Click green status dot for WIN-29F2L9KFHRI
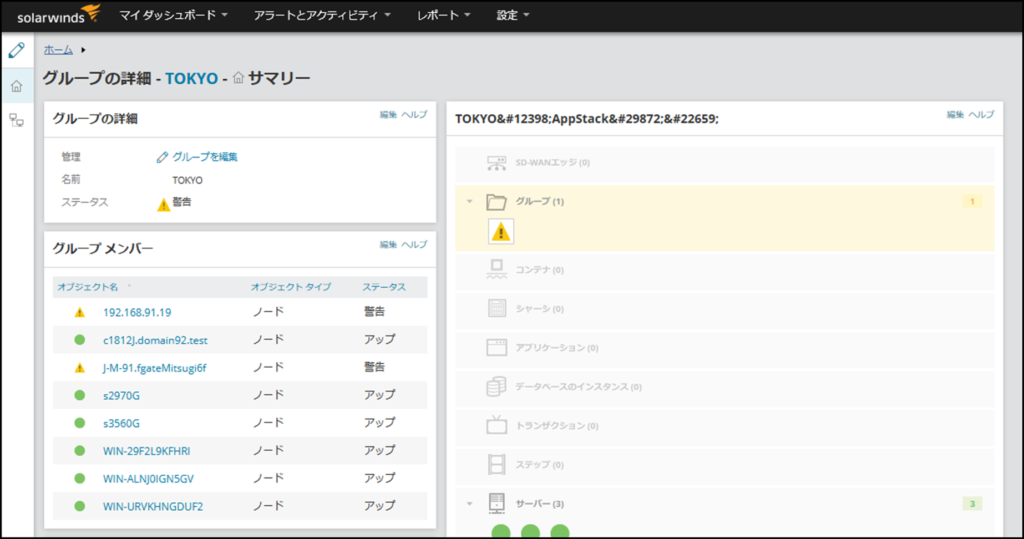1024x539 pixels. point(80,451)
